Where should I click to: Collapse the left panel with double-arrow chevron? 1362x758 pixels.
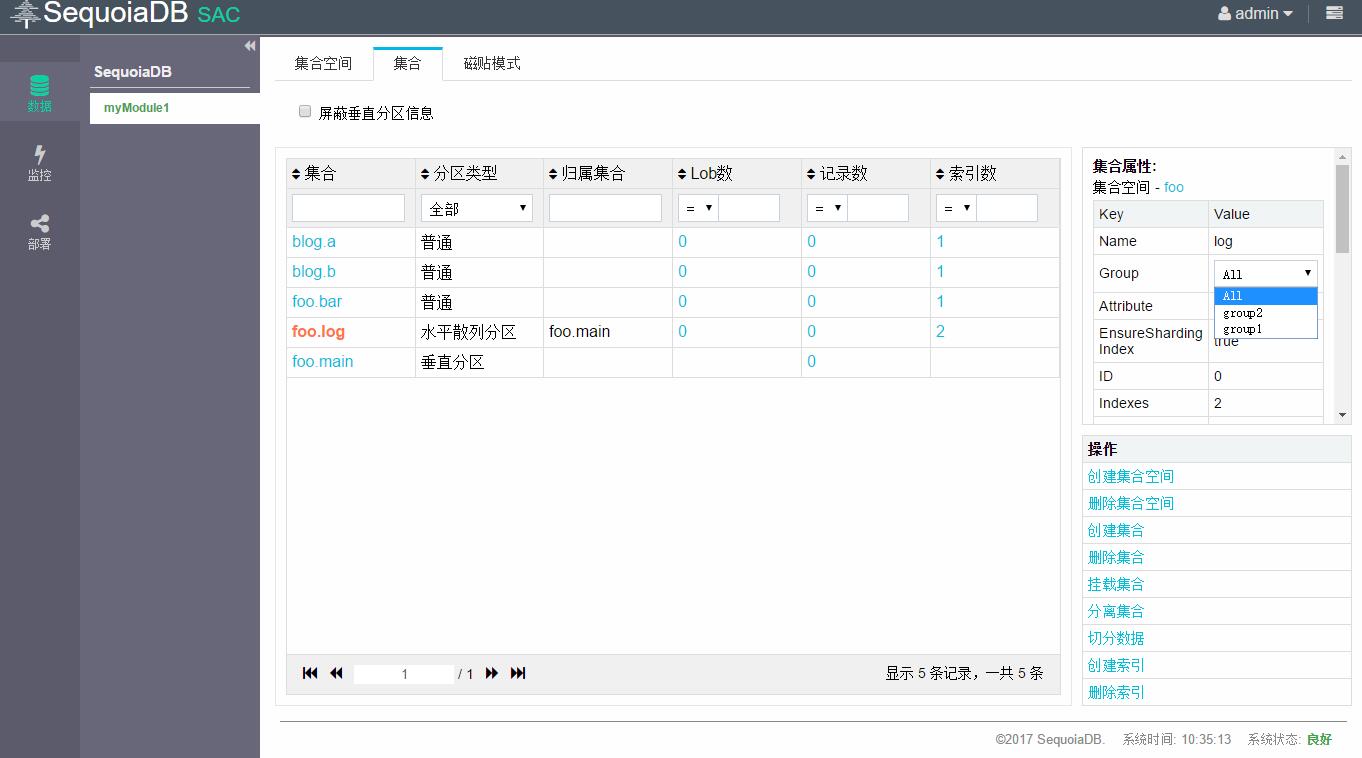(249, 45)
